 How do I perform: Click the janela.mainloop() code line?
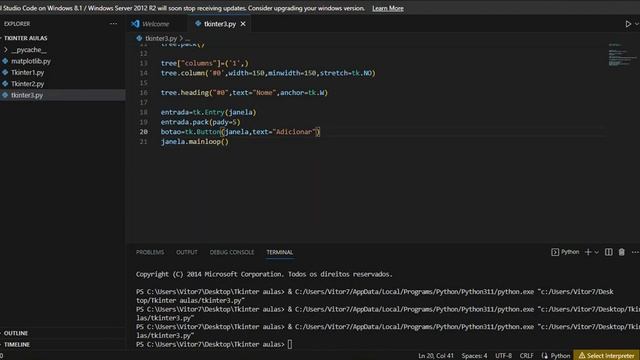point(195,142)
